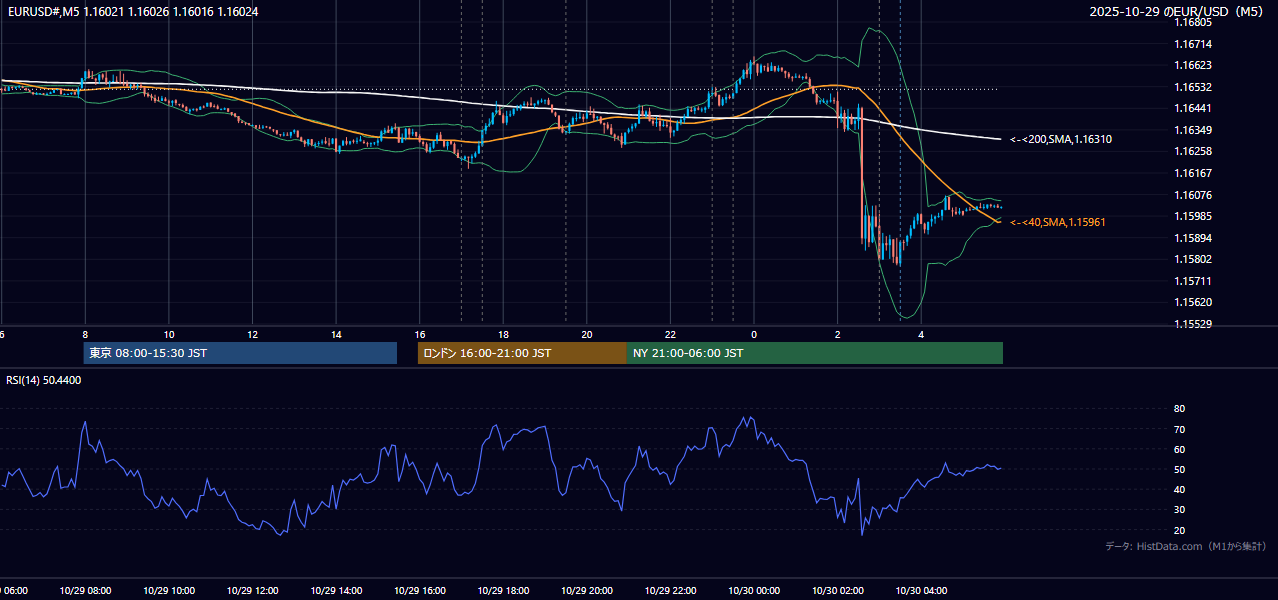Screen dimensions: 1278x600
Task: Click the 10/29 22:00 date axis label
Action: (x=670, y=590)
